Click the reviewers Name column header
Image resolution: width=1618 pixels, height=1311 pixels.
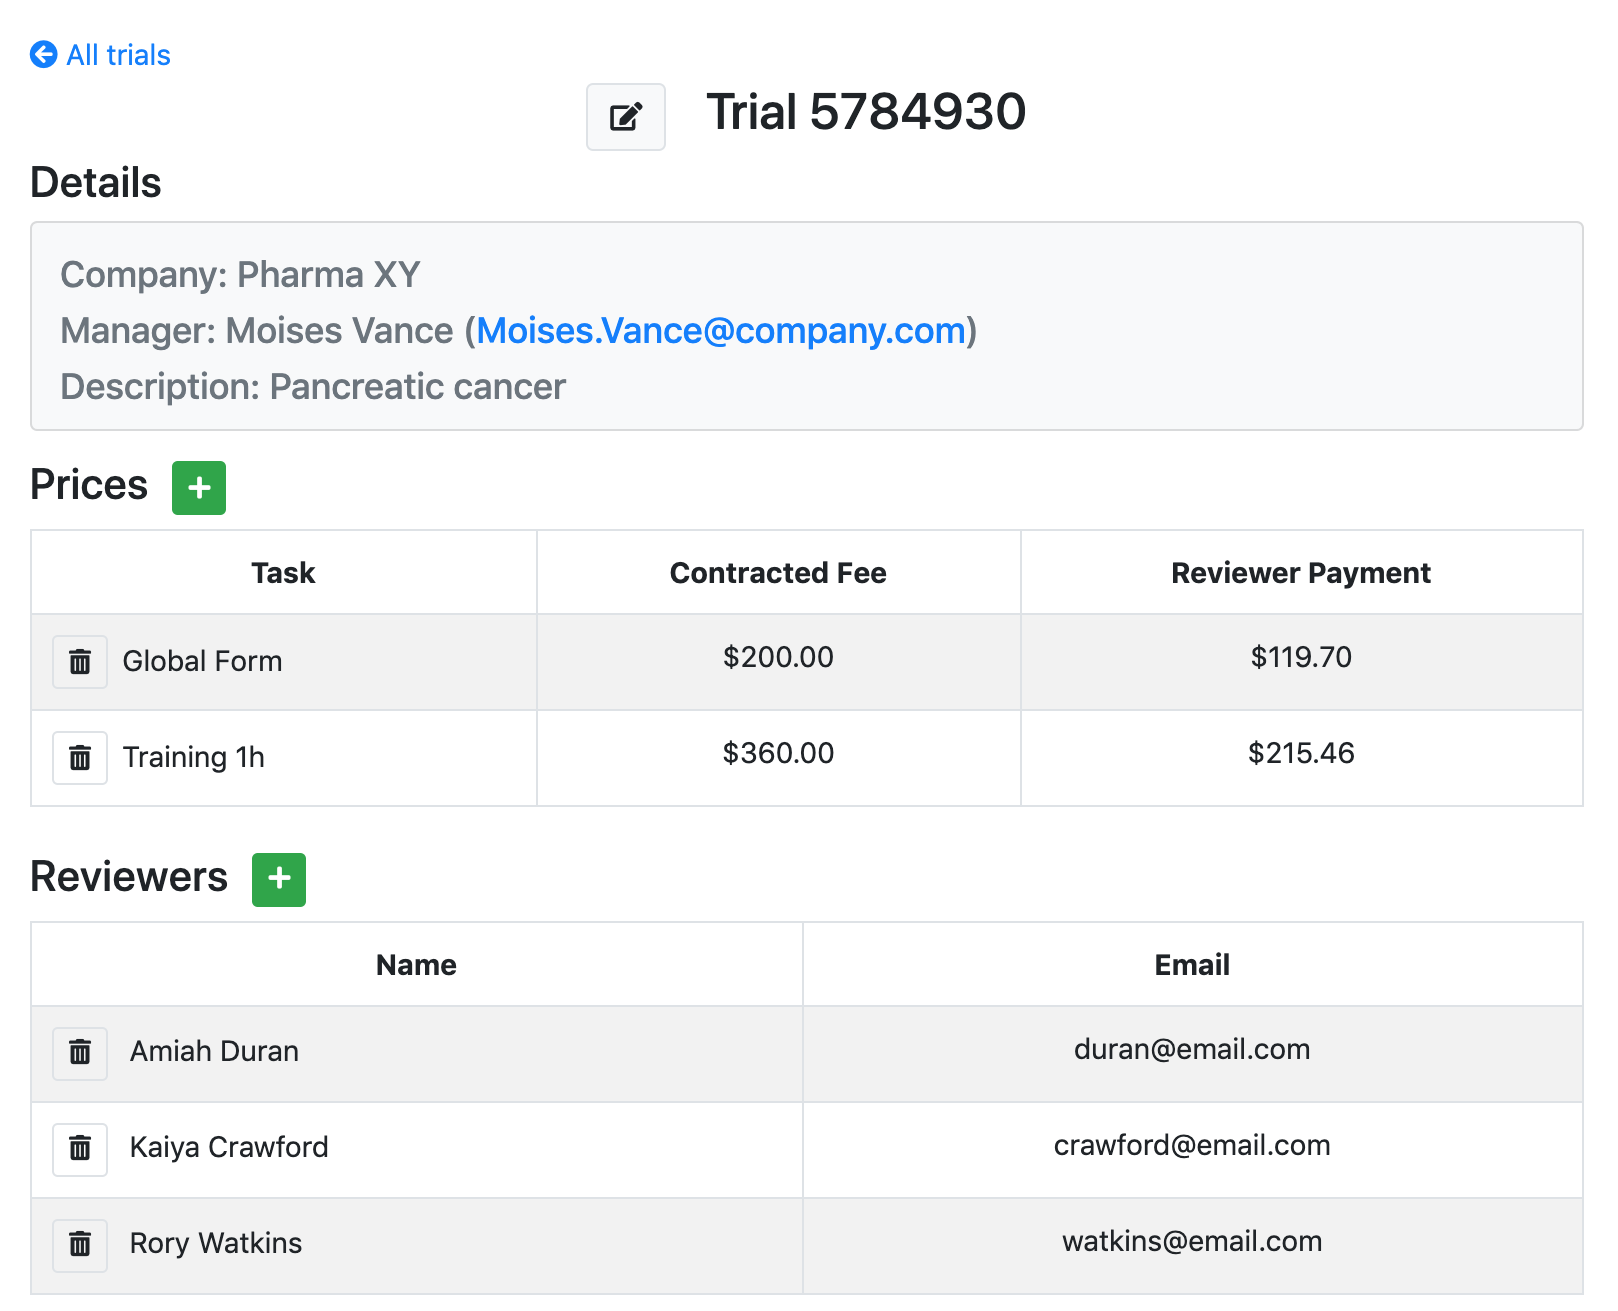pyautogui.click(x=416, y=965)
